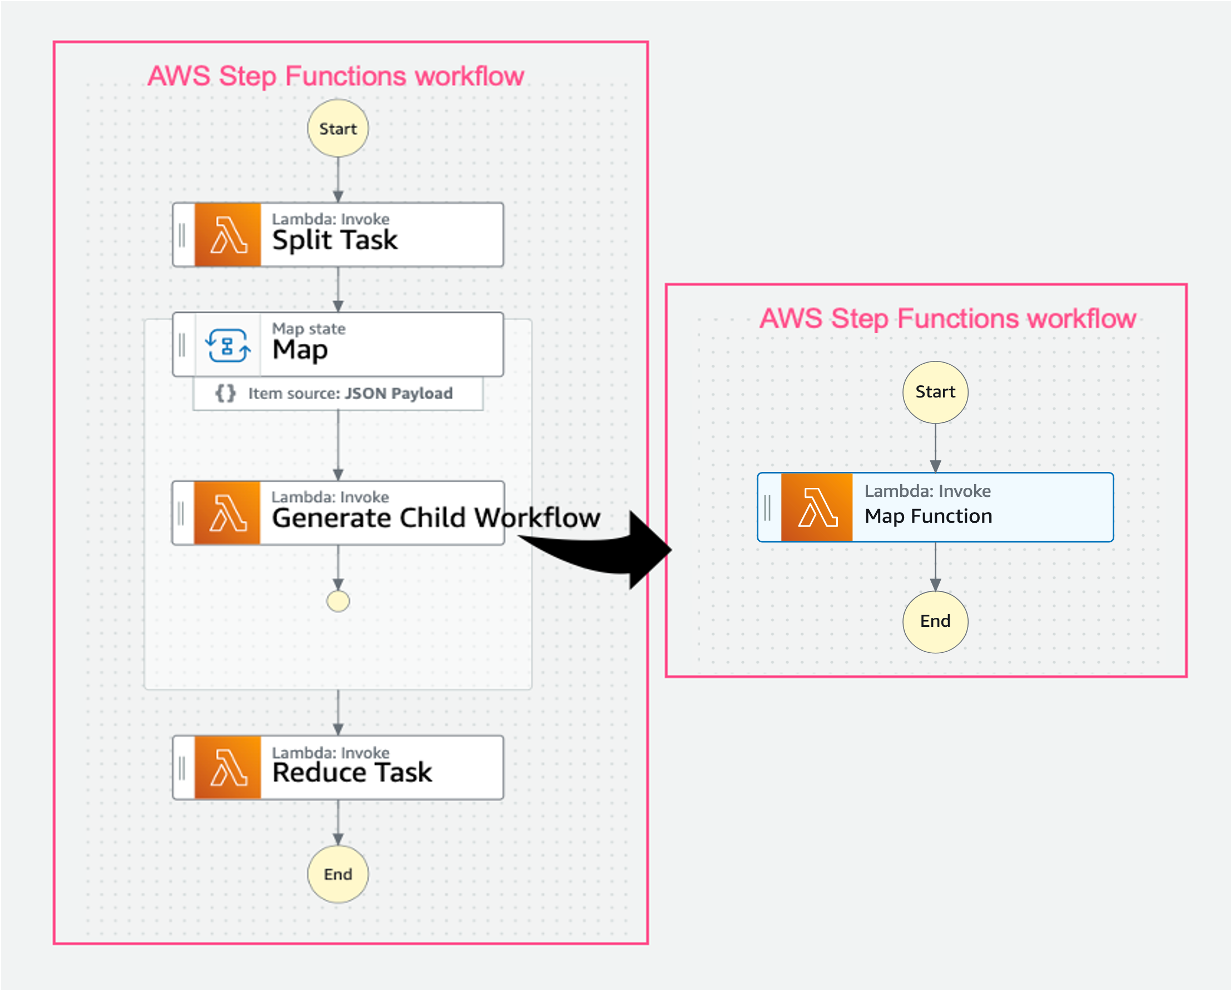Click the Item source: JSON Payload bar
The height and width of the screenshot is (990, 1232).
(338, 394)
